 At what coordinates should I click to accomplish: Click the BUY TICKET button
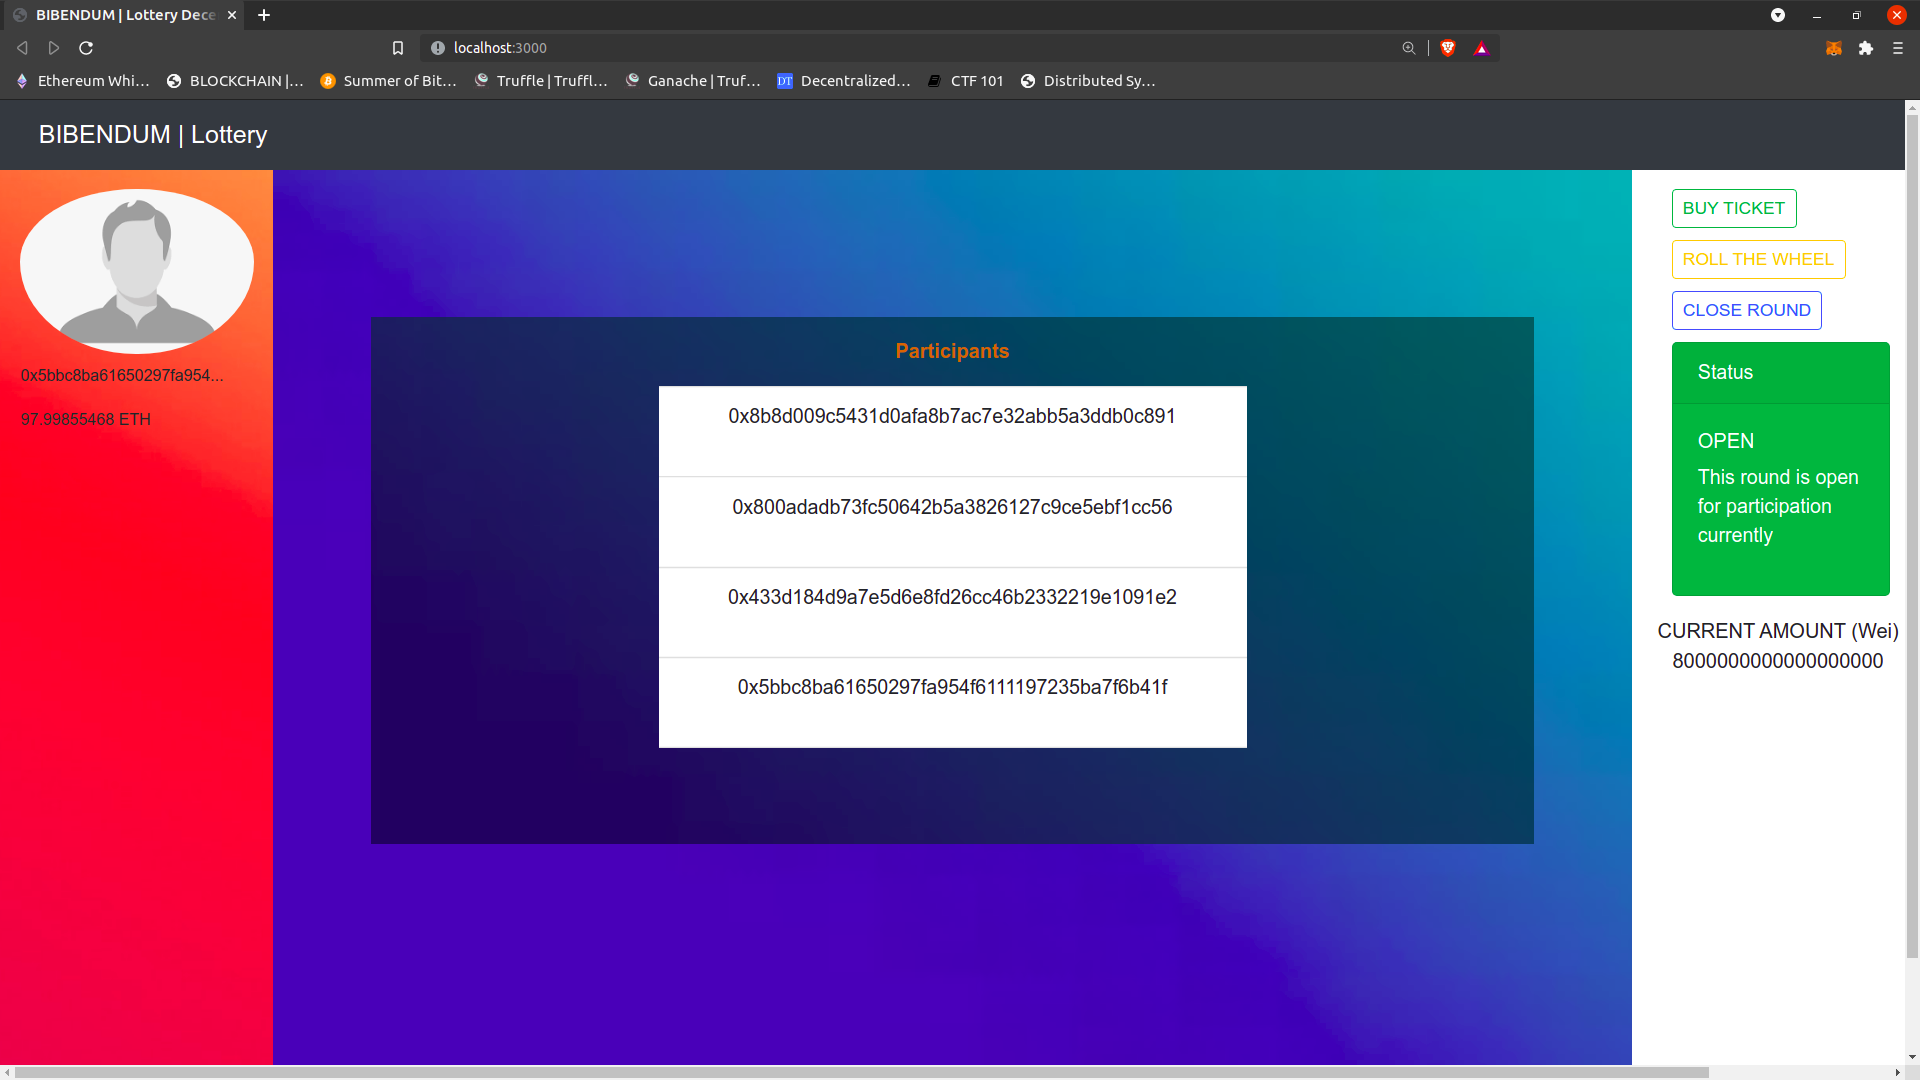pyautogui.click(x=1734, y=208)
